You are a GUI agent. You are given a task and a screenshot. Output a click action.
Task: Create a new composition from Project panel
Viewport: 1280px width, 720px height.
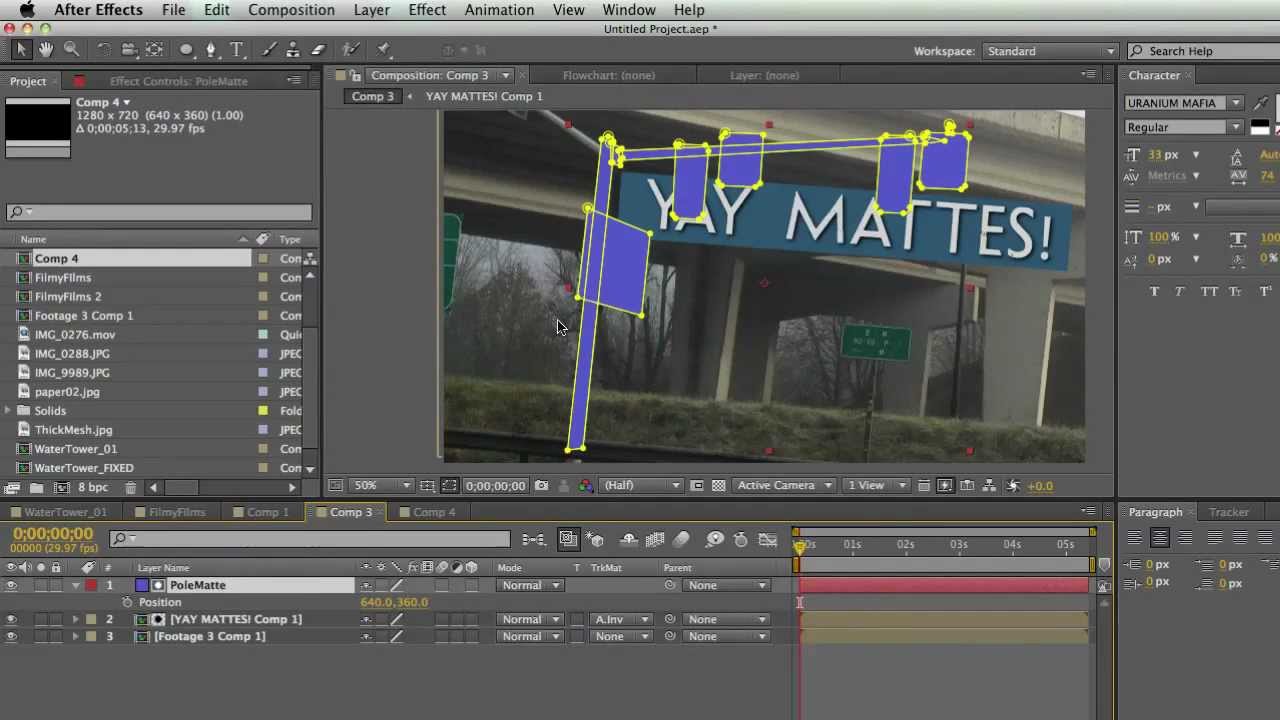pos(61,488)
